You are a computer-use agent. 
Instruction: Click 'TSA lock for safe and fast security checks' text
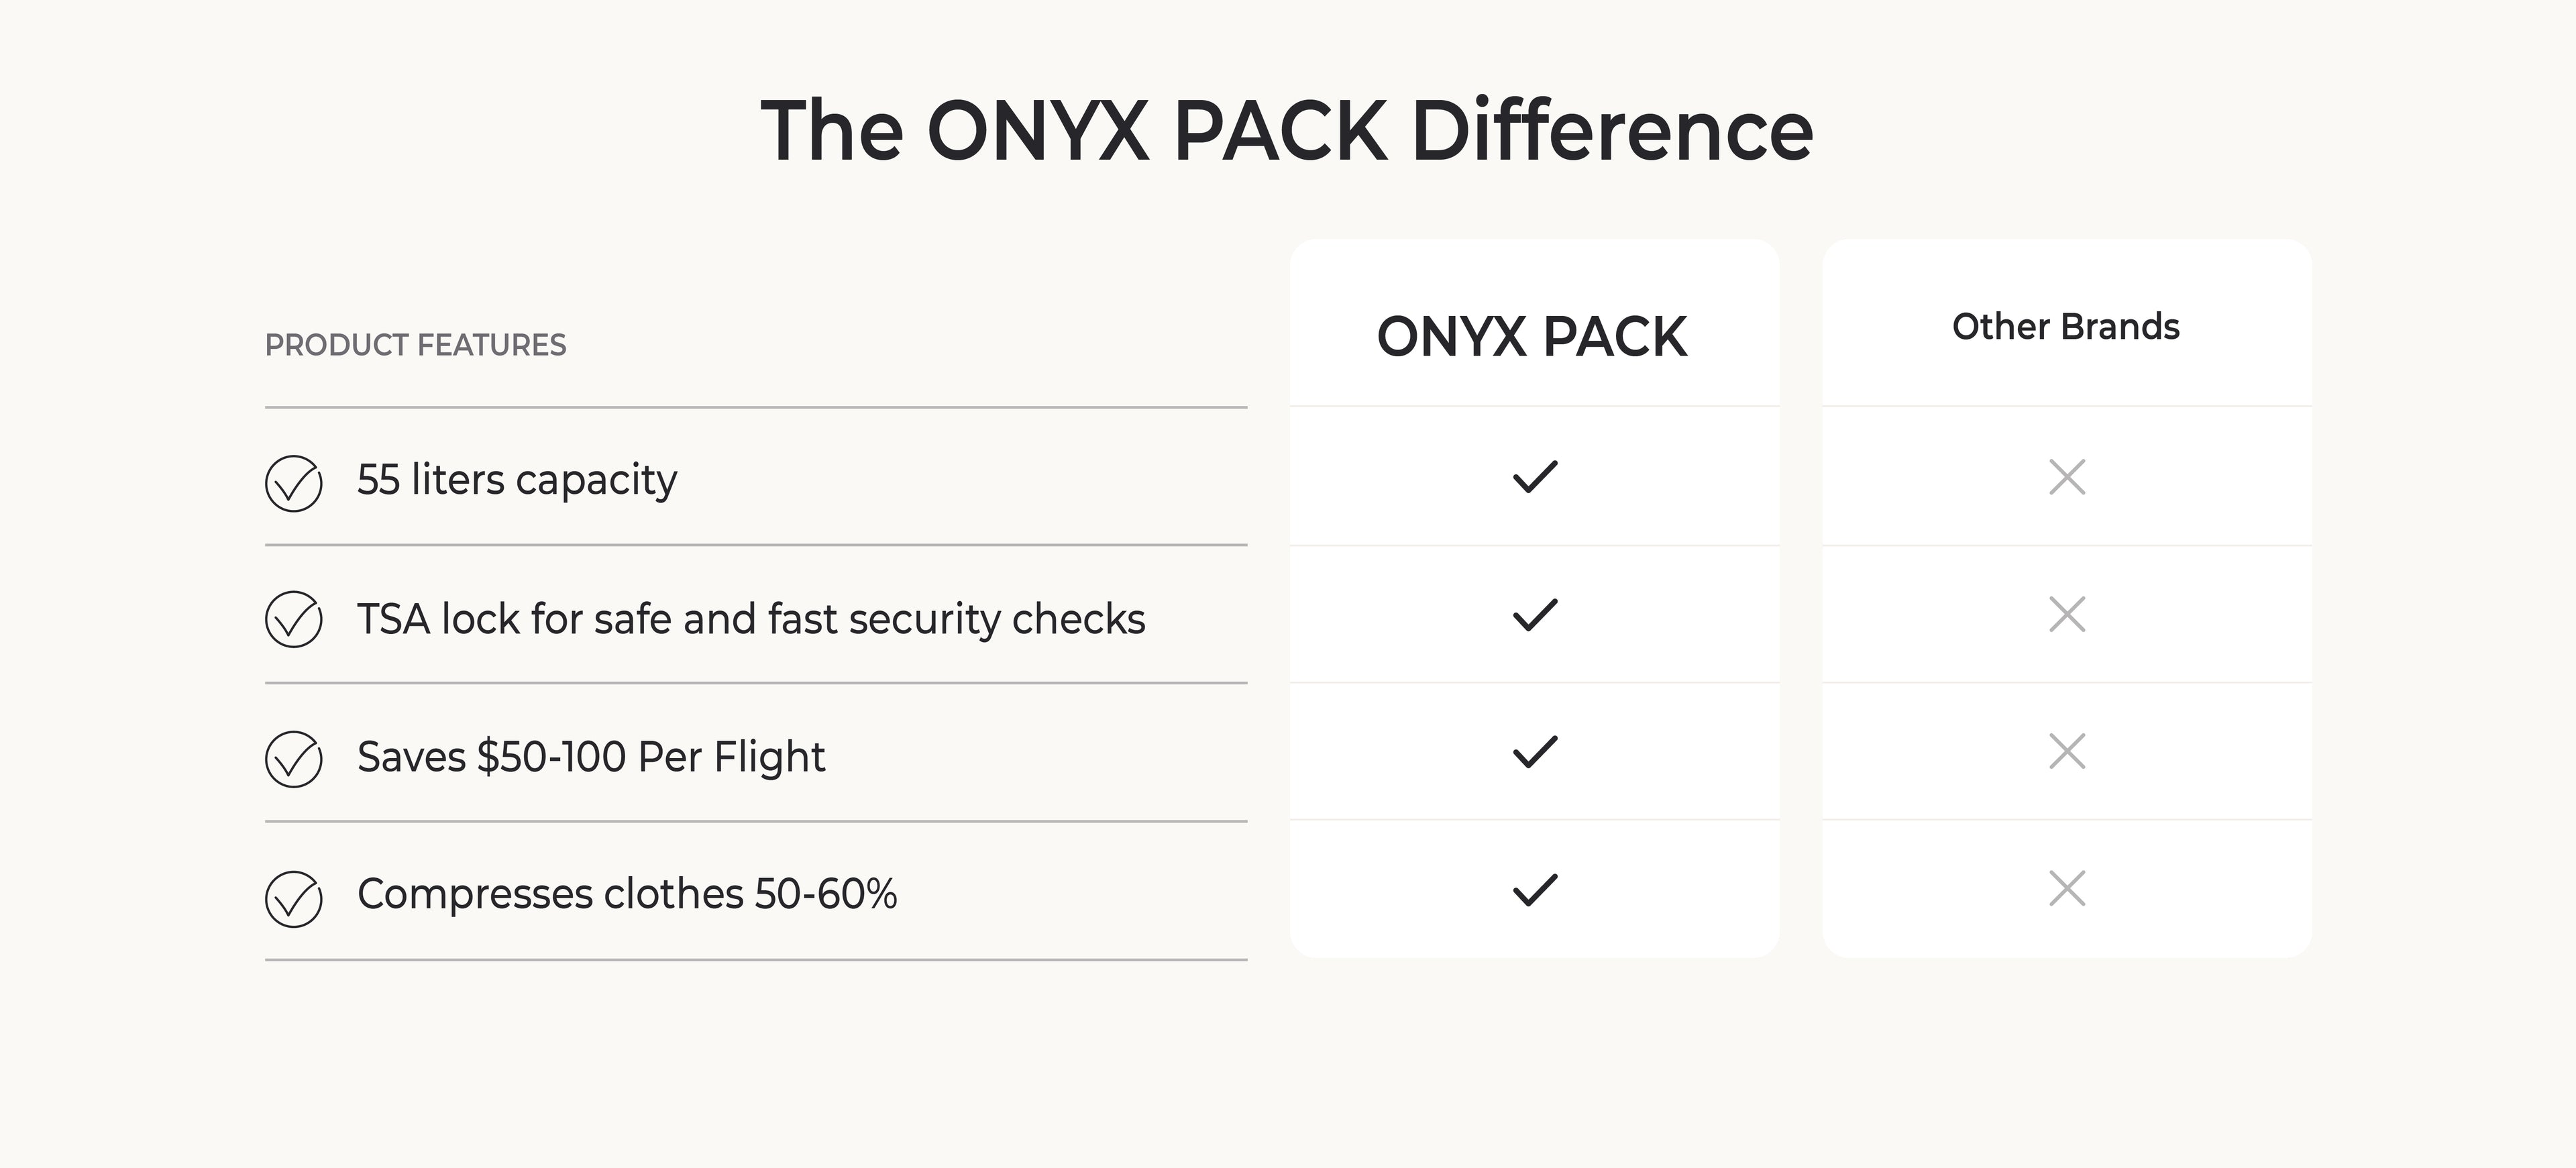pos(751,619)
